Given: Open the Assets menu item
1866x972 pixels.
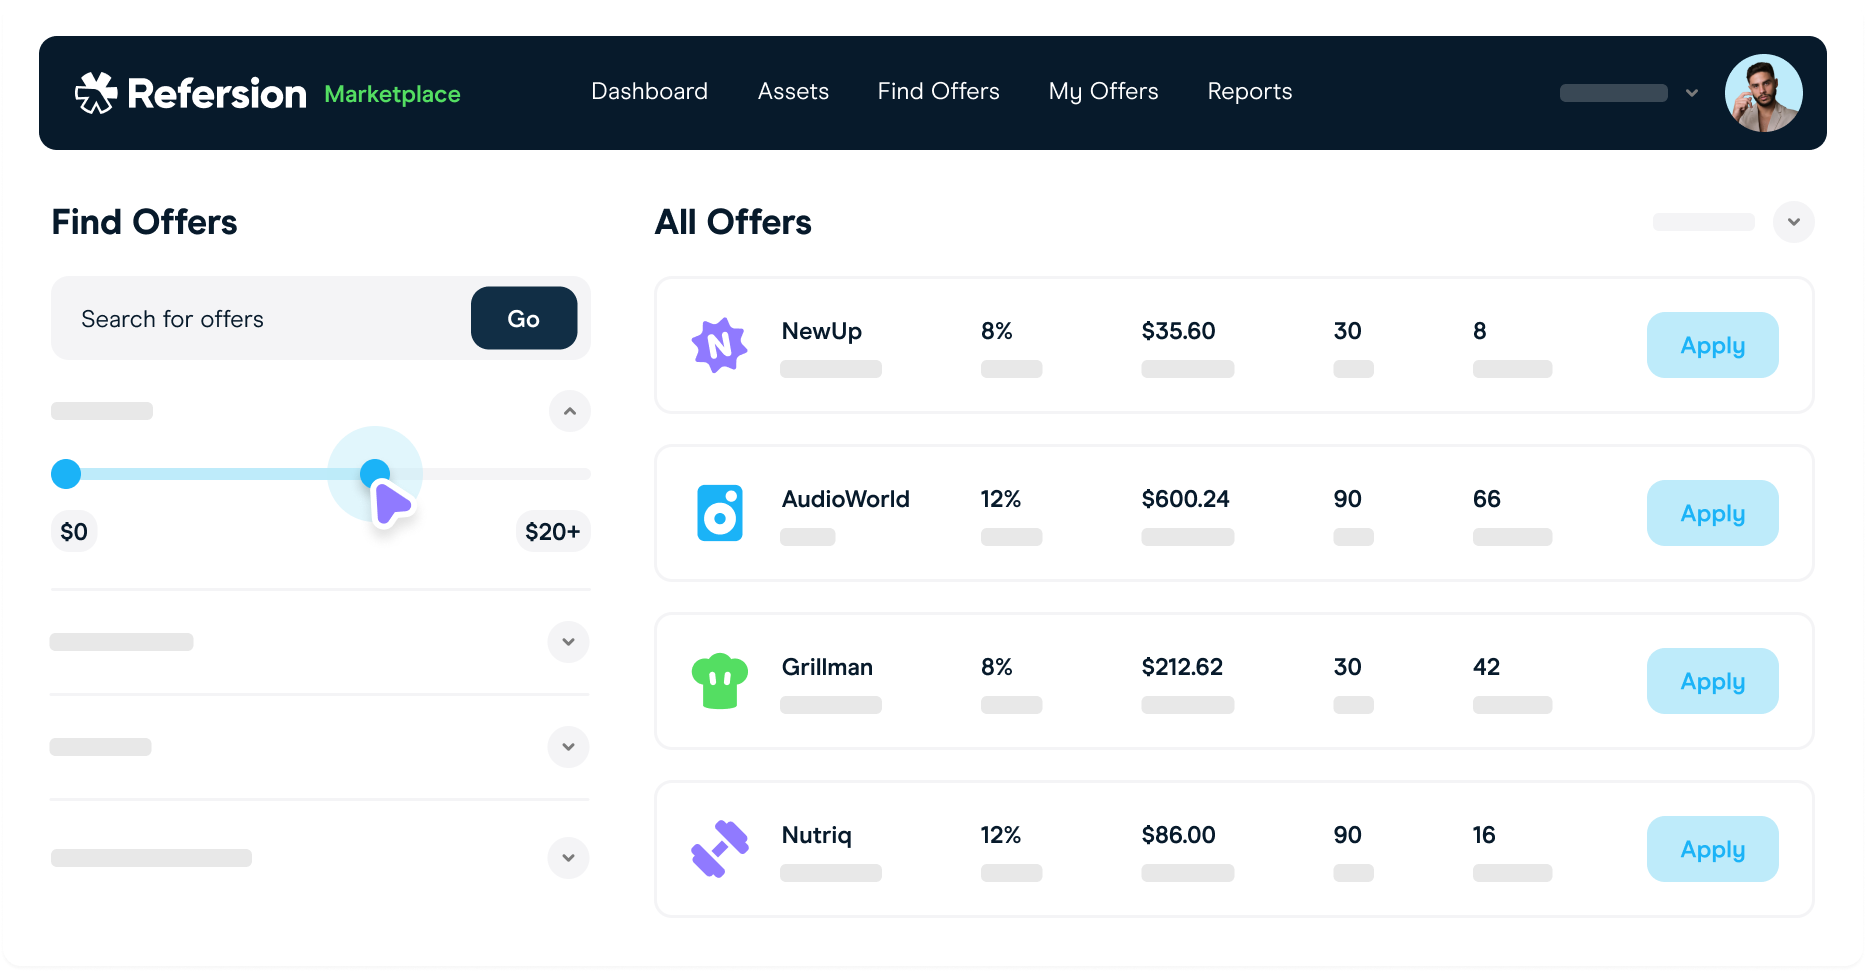Looking at the screenshot, I should [793, 92].
